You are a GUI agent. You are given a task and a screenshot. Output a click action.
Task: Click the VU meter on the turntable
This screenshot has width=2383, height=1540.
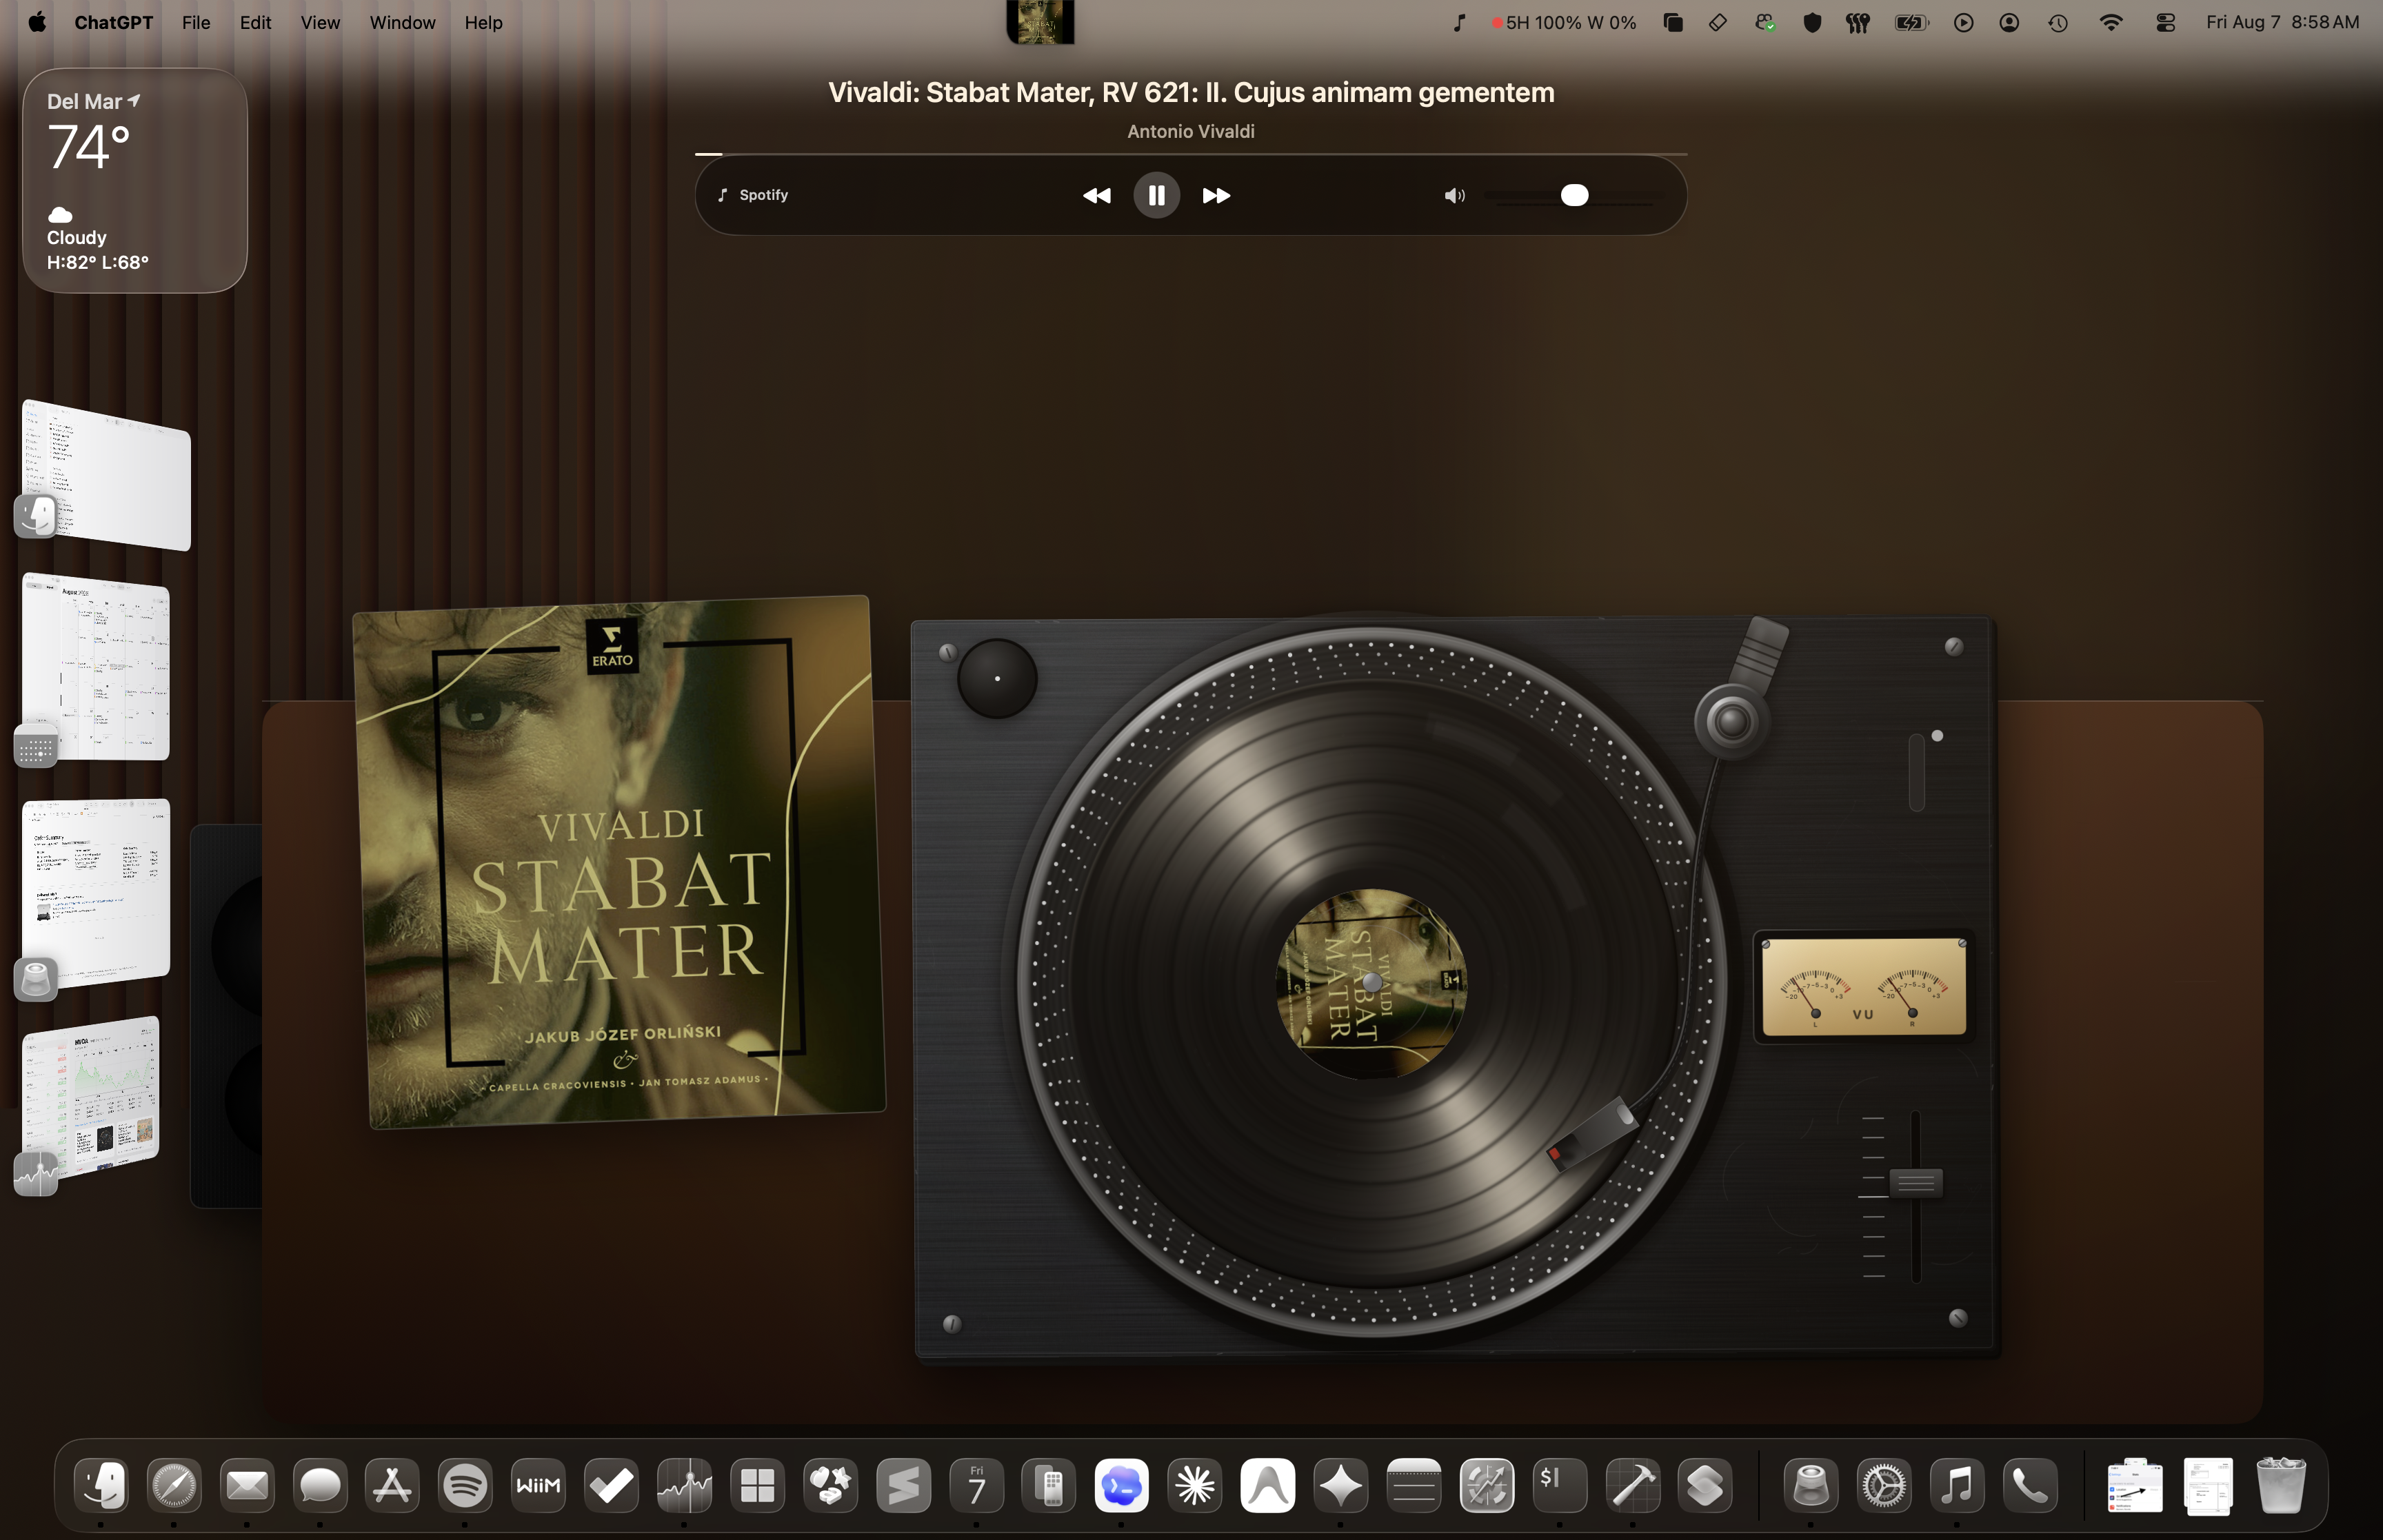pos(1863,987)
